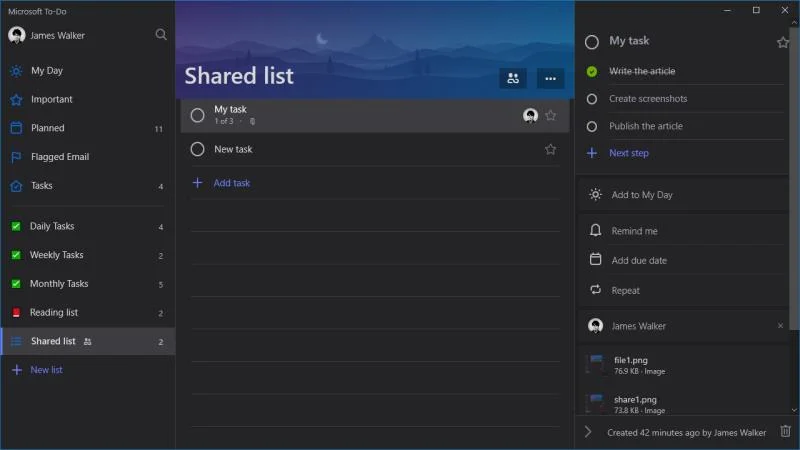
Task: Click the detail panel vertical scrollbar
Action: tap(794, 179)
